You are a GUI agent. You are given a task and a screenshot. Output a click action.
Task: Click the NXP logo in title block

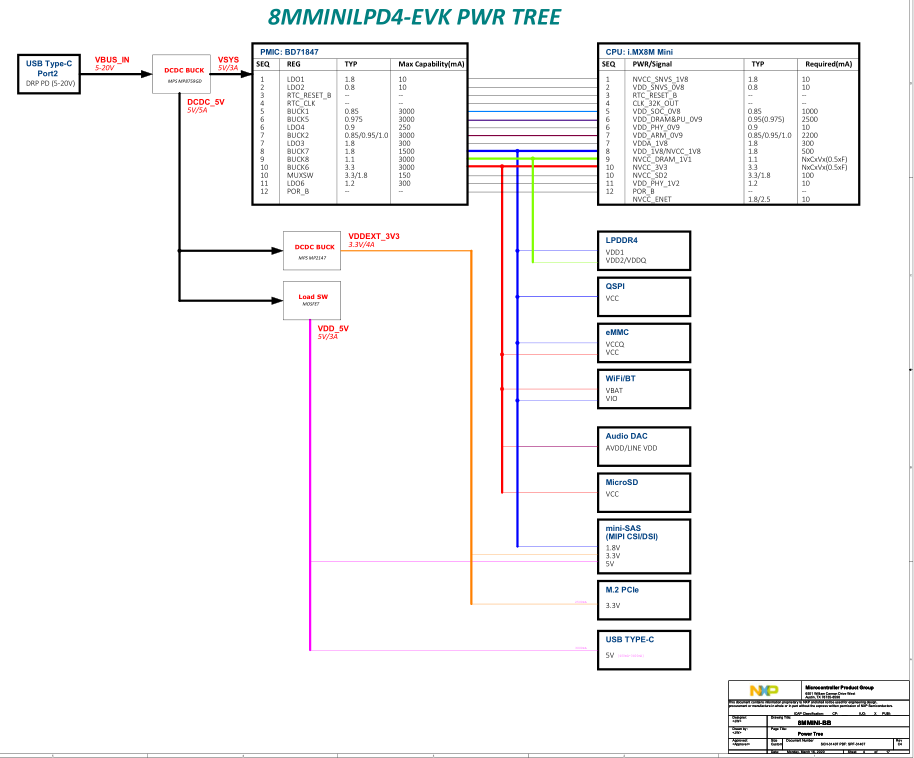coord(765,691)
